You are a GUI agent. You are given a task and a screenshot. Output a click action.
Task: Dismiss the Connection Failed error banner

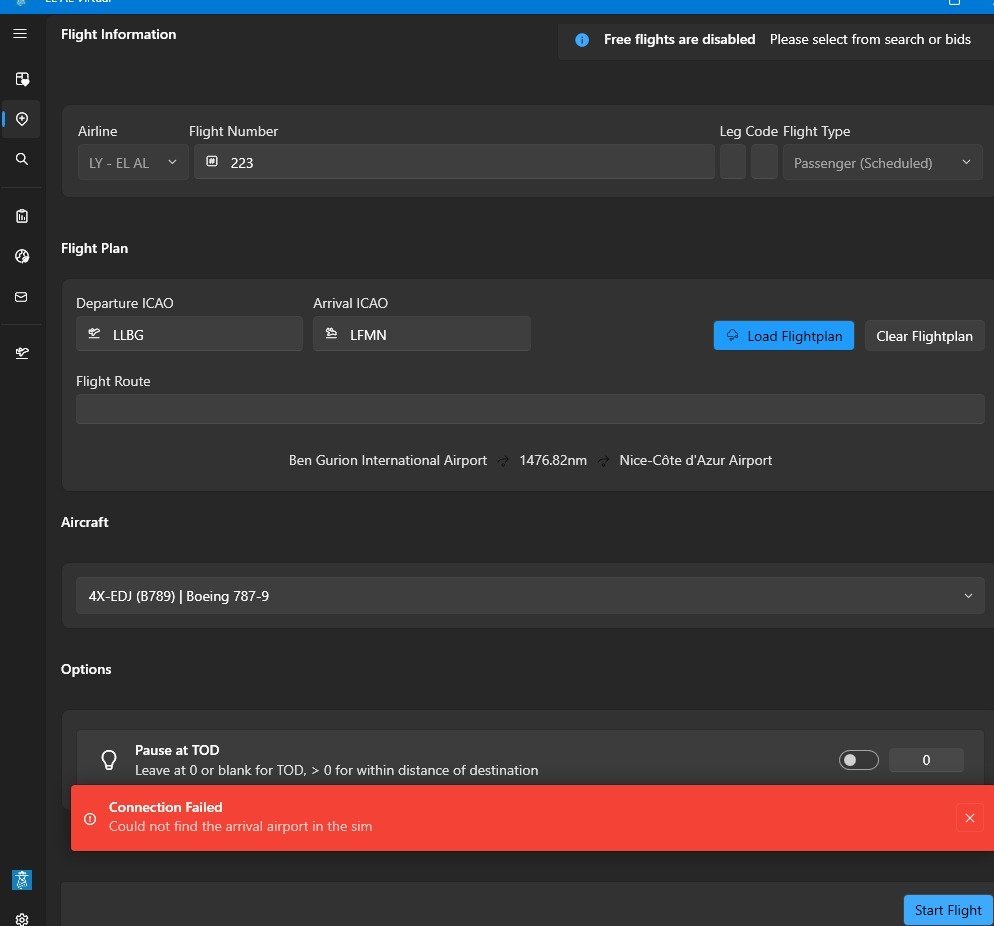coord(968,818)
